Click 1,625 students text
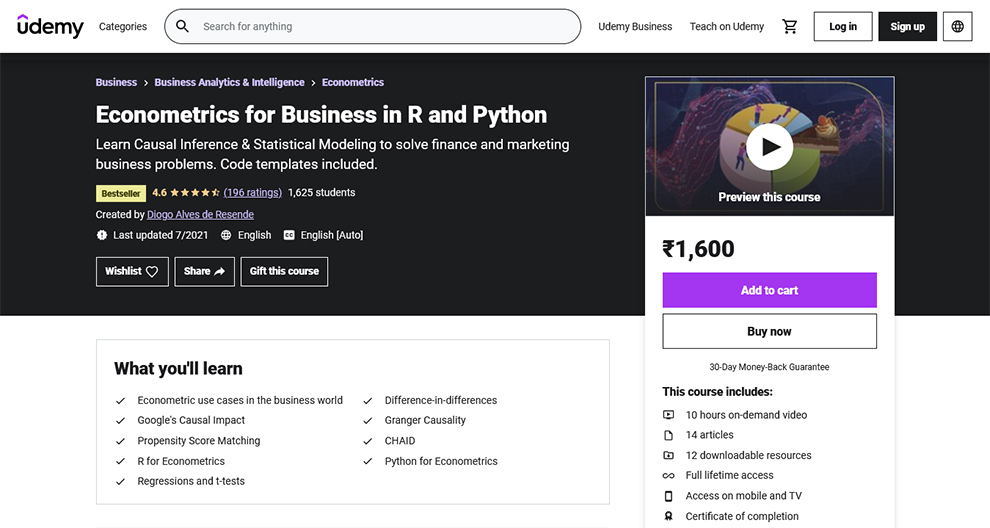The image size is (990, 528). tap(321, 193)
